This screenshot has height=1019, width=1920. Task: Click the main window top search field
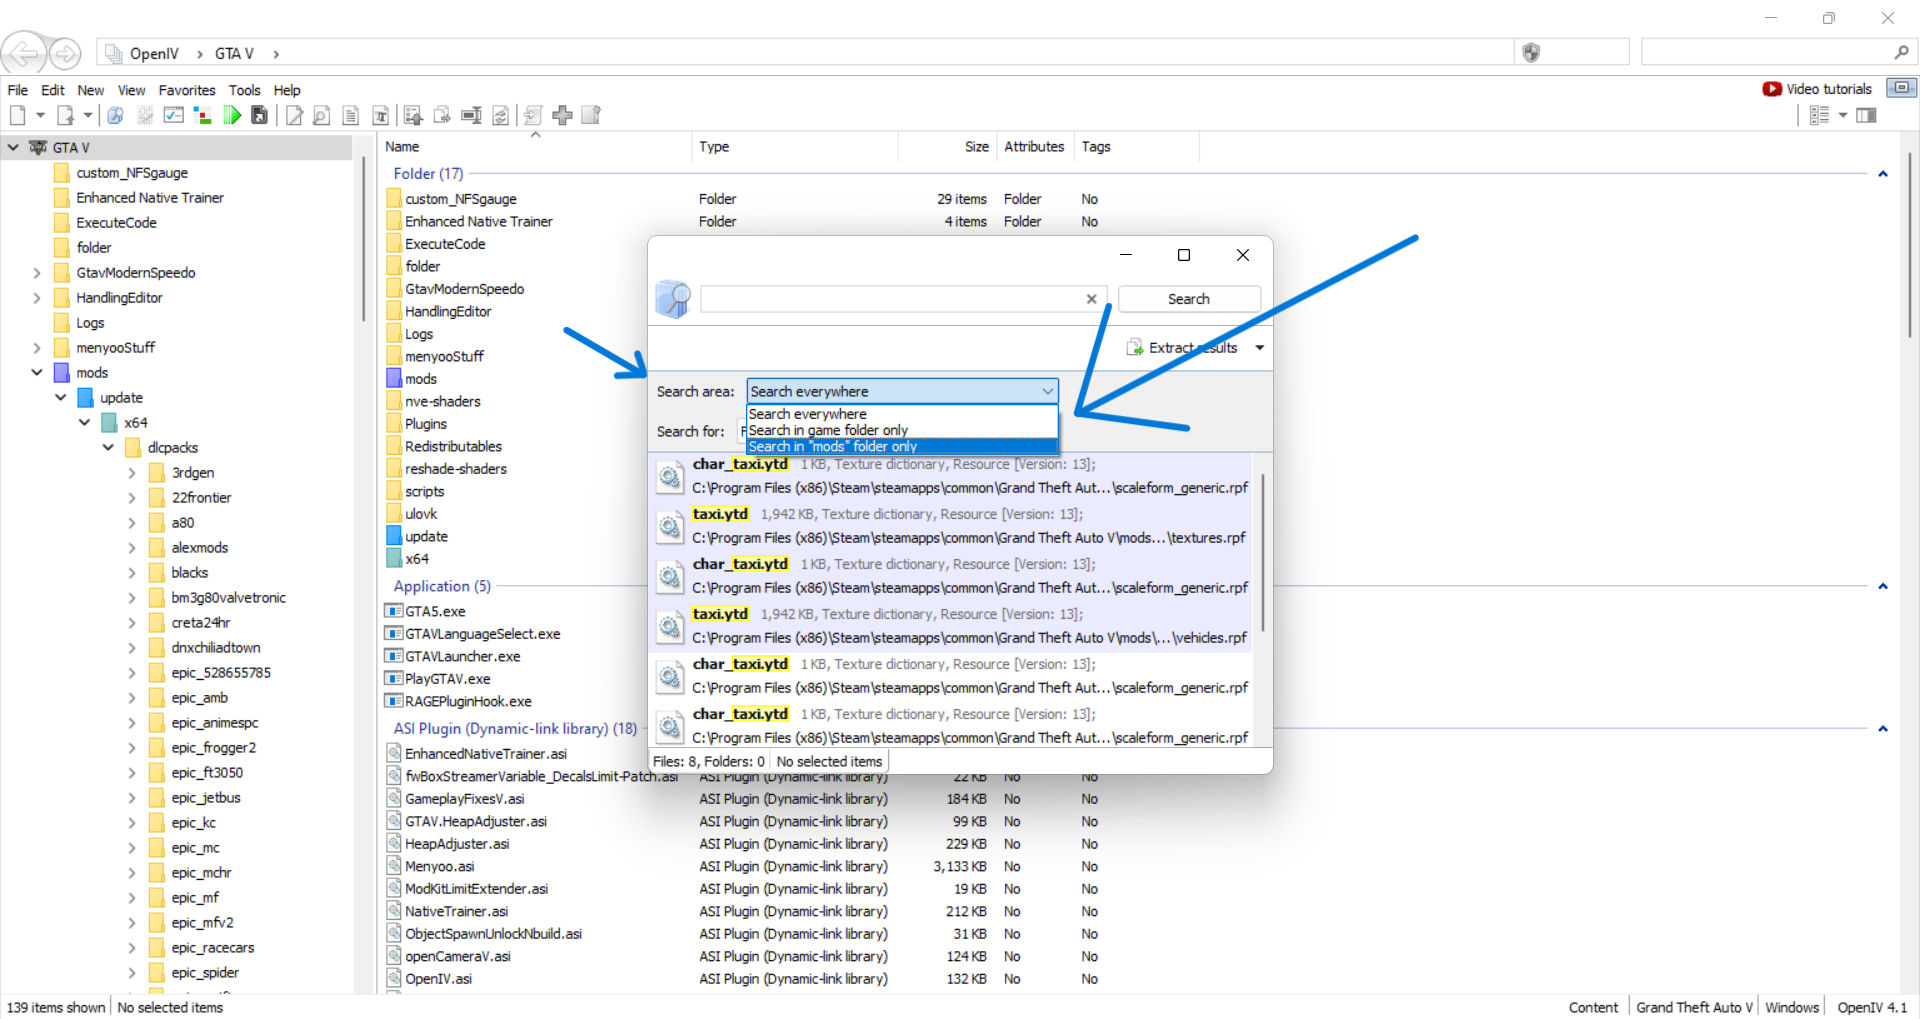[x=1767, y=52]
